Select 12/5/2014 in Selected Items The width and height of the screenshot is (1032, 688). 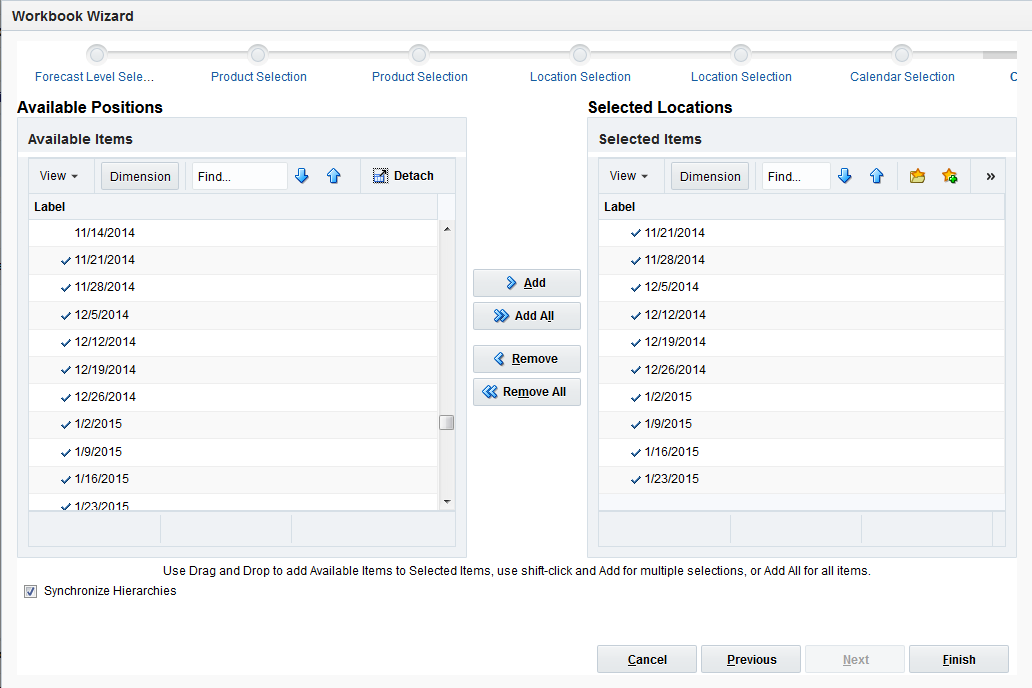[802, 288]
